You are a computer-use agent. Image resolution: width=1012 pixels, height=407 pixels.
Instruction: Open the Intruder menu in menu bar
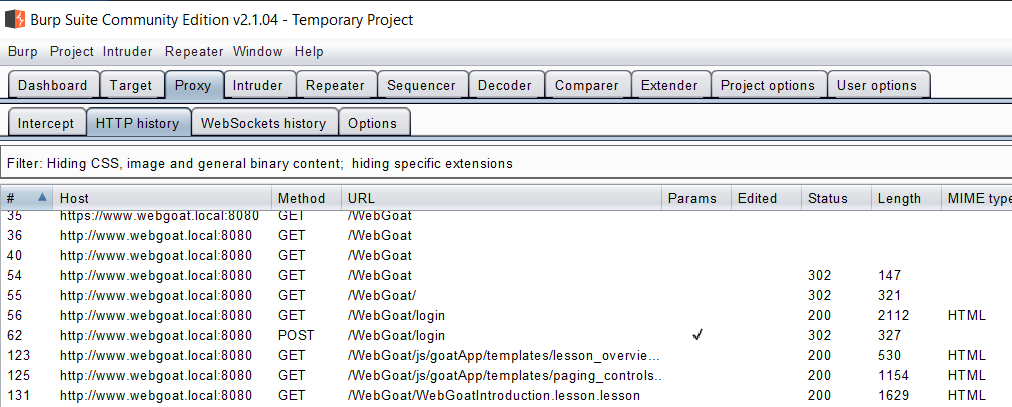pos(128,52)
